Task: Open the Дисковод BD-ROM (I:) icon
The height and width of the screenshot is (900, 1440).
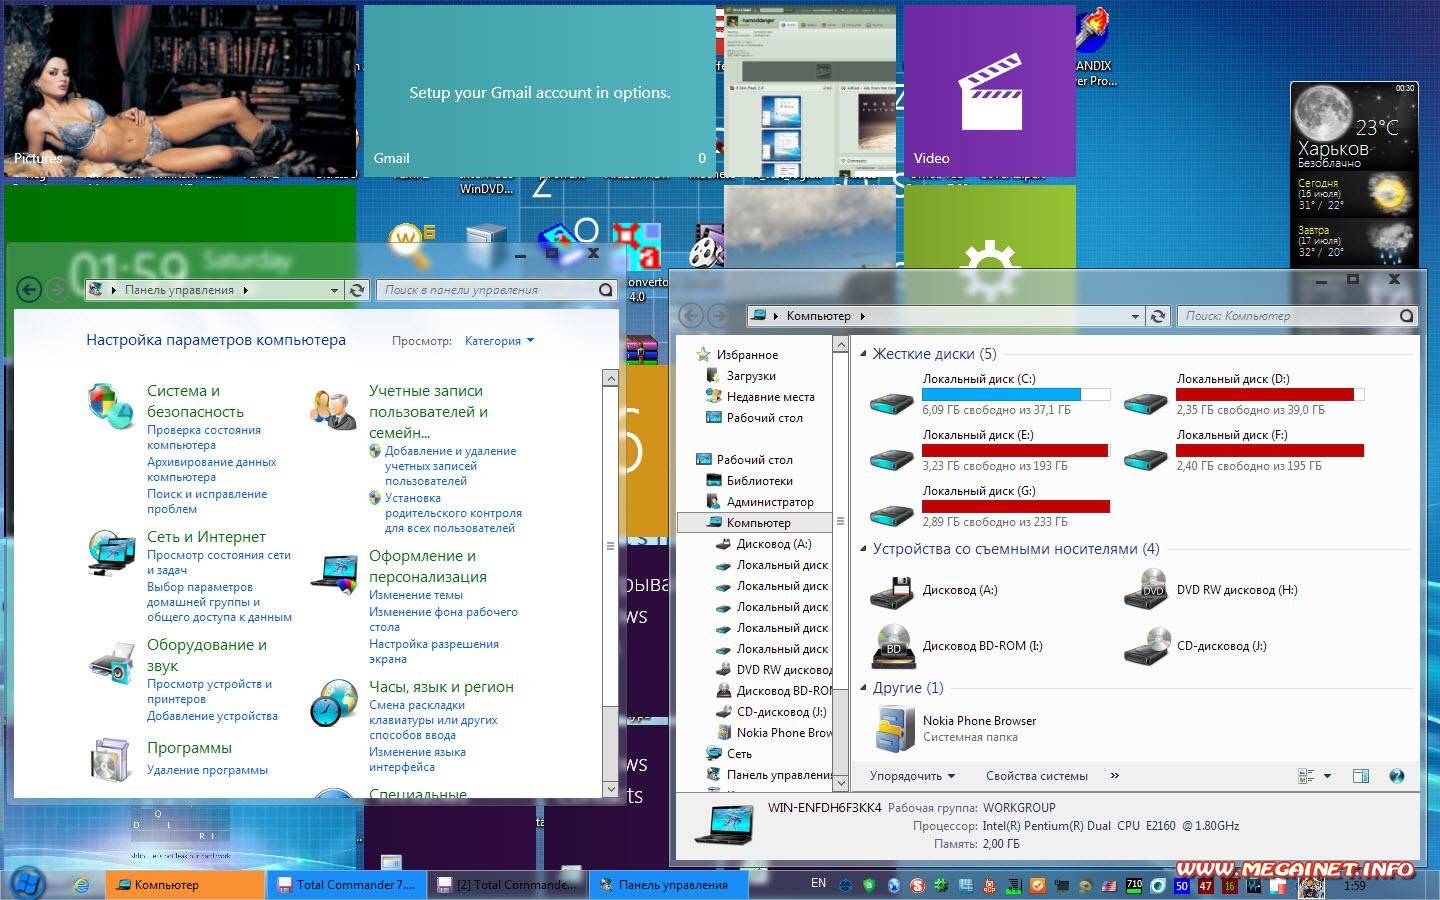Action: 892,646
